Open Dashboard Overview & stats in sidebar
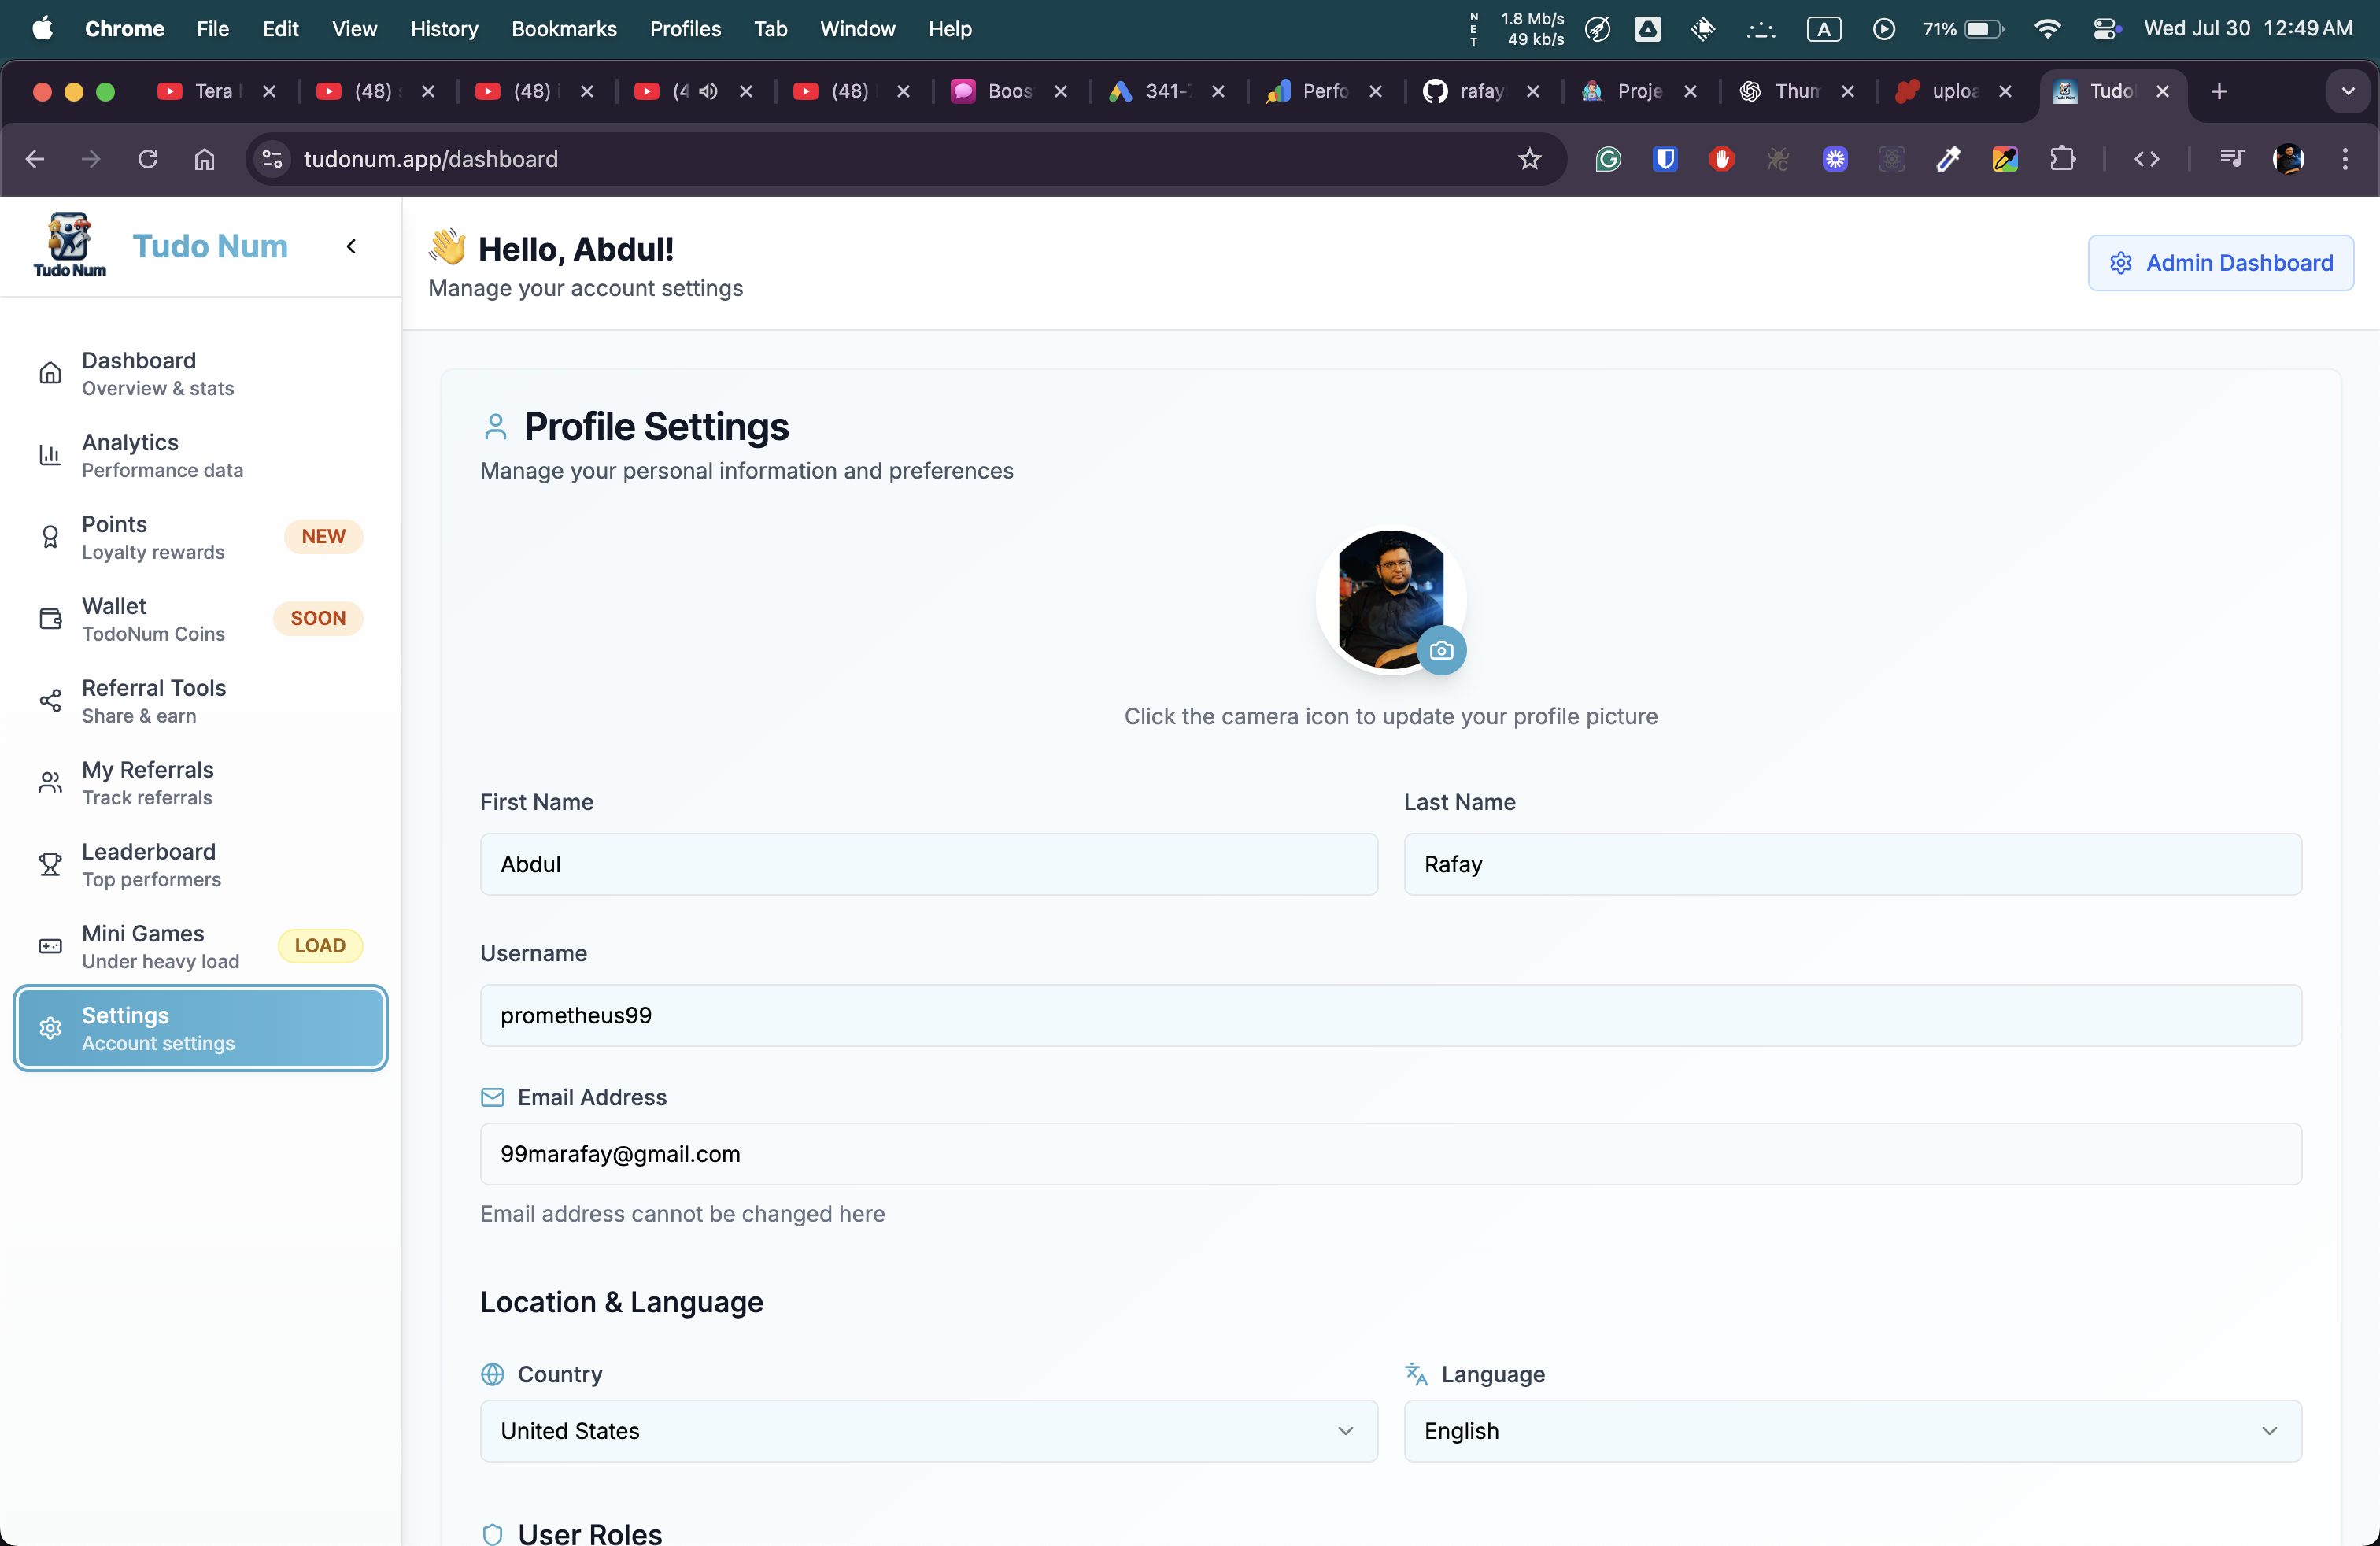2380x1546 pixels. pos(200,373)
